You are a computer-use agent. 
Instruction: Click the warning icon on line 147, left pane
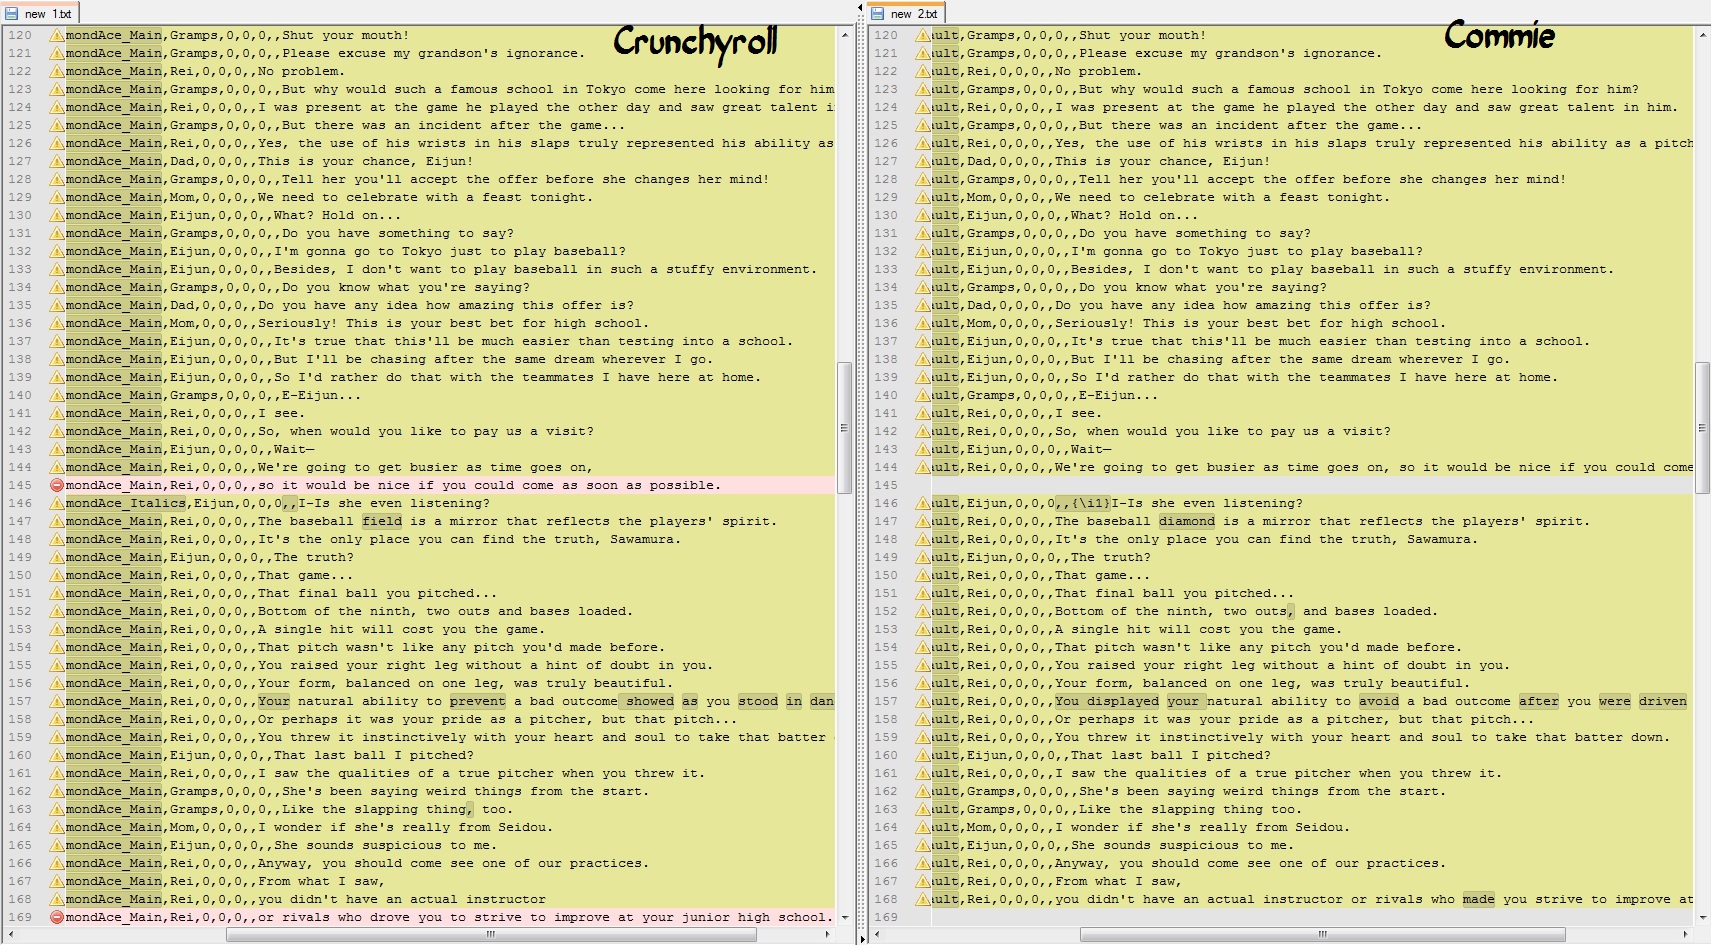57,521
